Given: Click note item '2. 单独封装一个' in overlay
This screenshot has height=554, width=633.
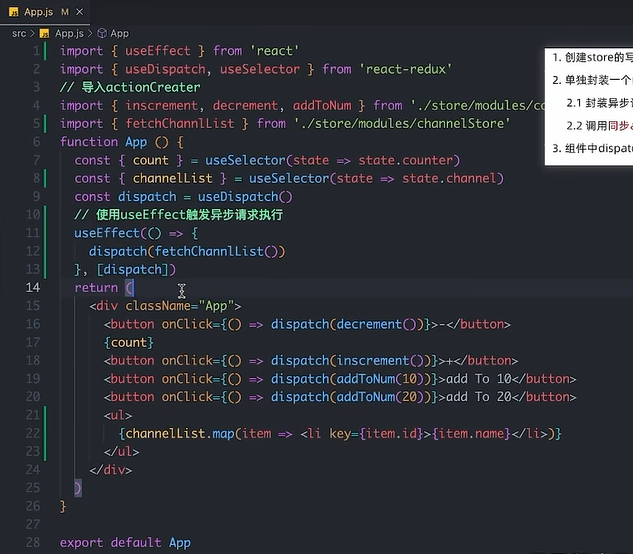Looking at the screenshot, I should (592, 80).
